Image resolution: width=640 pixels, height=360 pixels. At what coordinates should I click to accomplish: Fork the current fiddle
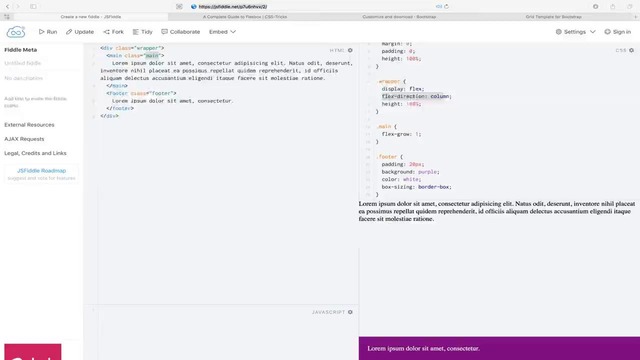tap(113, 32)
